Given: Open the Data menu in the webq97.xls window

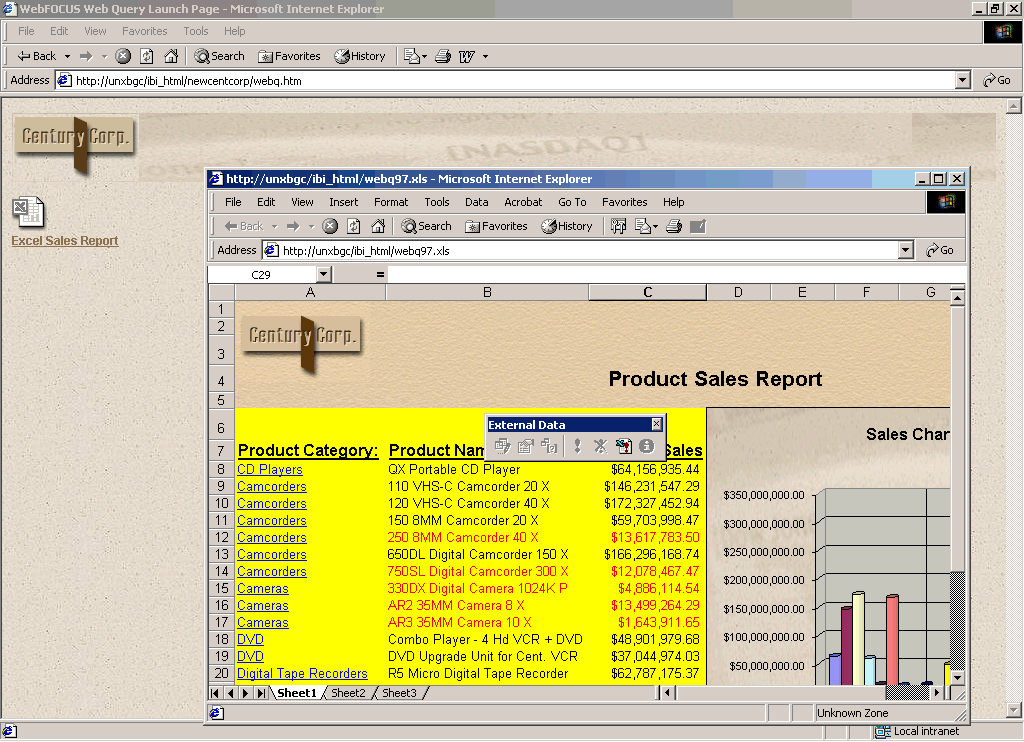Looking at the screenshot, I should click(477, 202).
